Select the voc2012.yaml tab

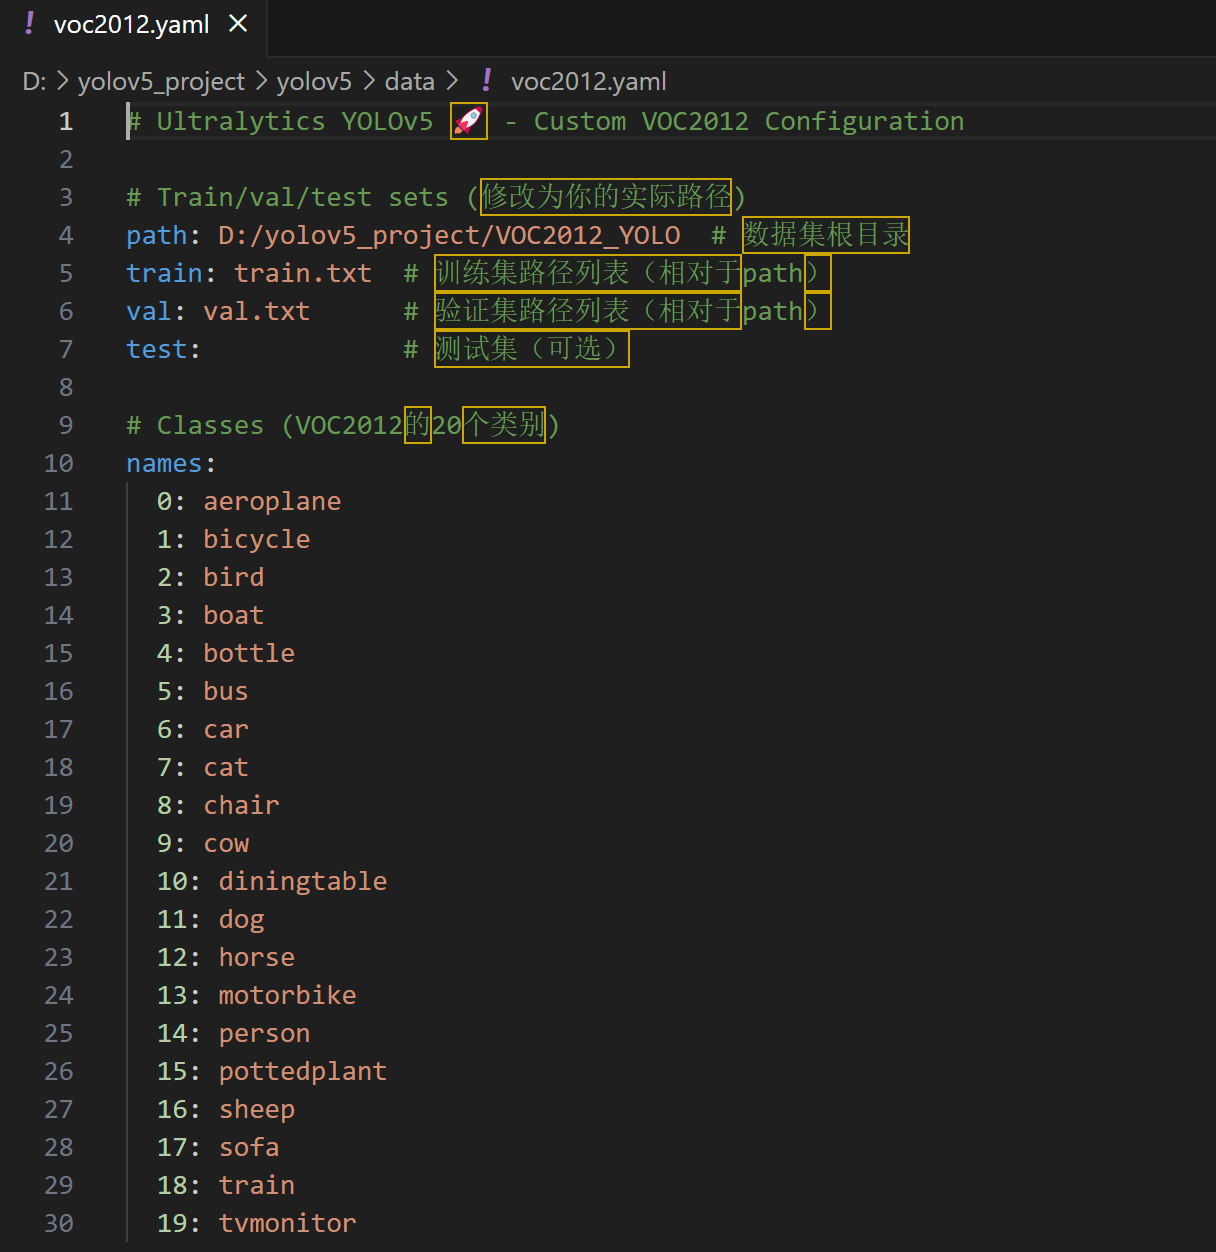point(134,27)
